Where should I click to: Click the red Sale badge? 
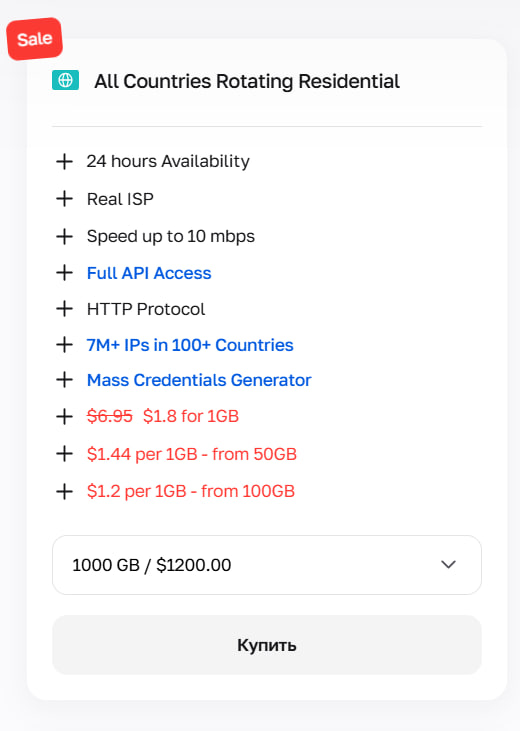pyautogui.click(x=35, y=39)
